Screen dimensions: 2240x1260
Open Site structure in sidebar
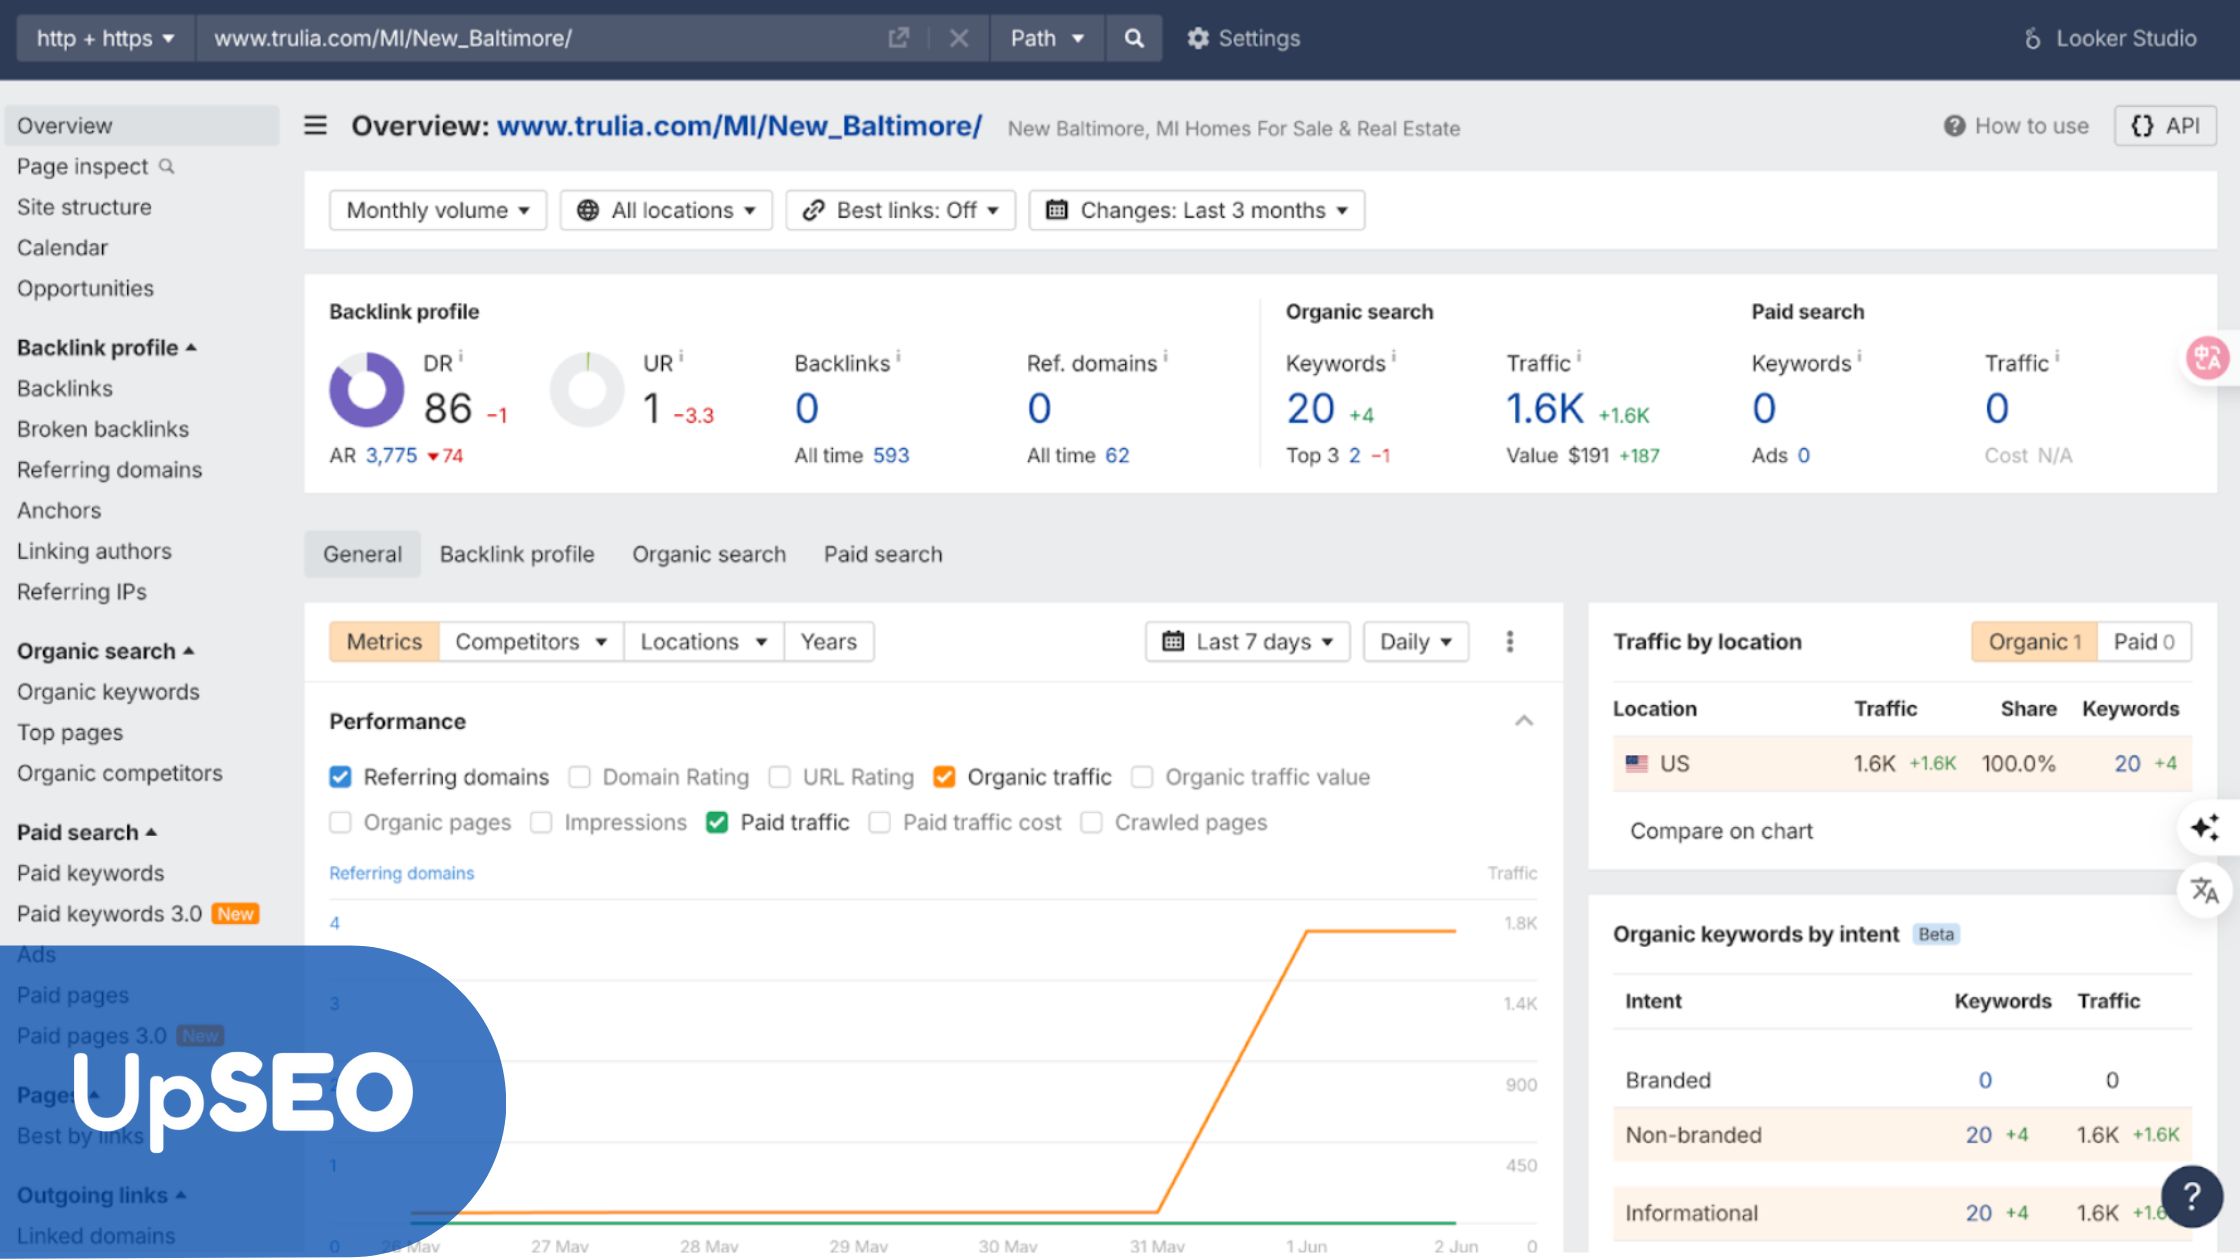(x=84, y=207)
